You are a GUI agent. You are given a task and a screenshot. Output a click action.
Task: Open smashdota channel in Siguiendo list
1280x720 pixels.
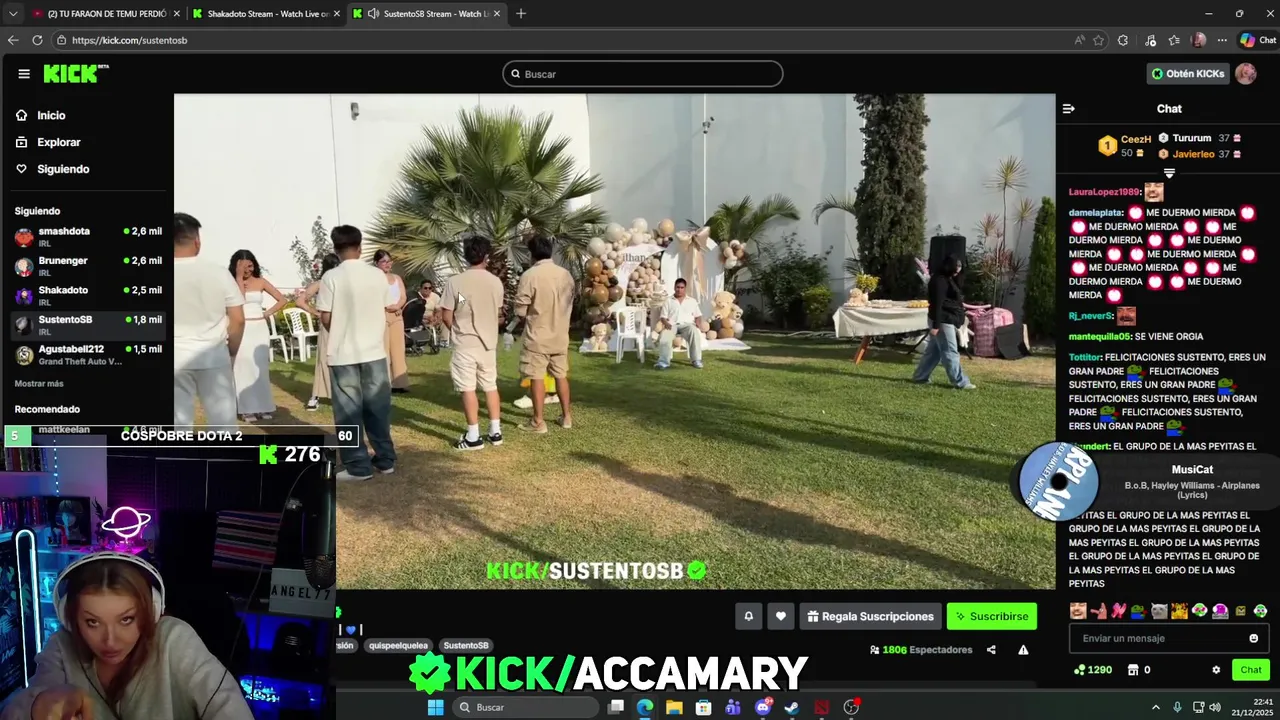point(88,237)
